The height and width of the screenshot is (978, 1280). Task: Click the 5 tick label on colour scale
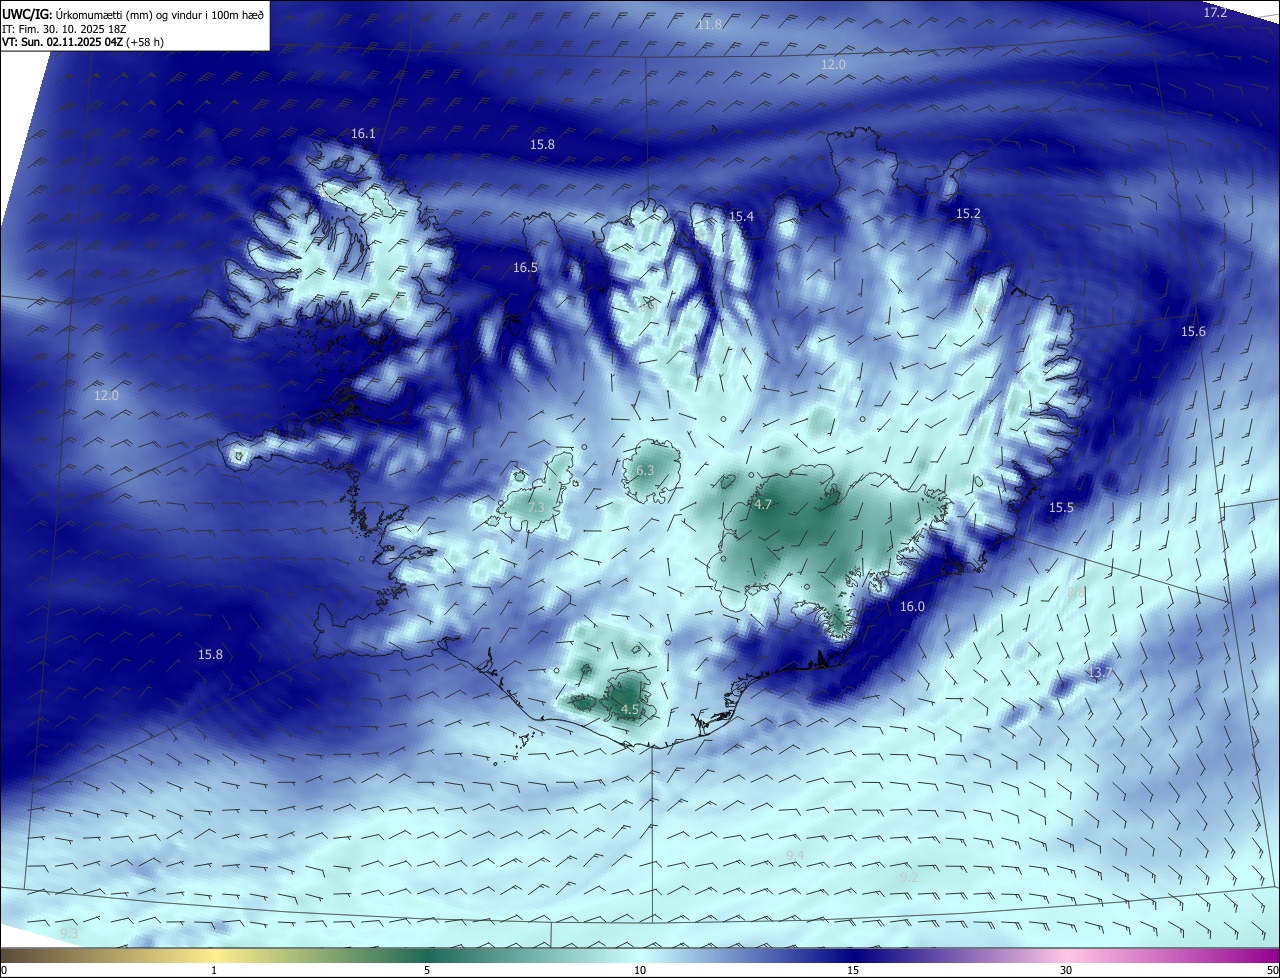427,970
